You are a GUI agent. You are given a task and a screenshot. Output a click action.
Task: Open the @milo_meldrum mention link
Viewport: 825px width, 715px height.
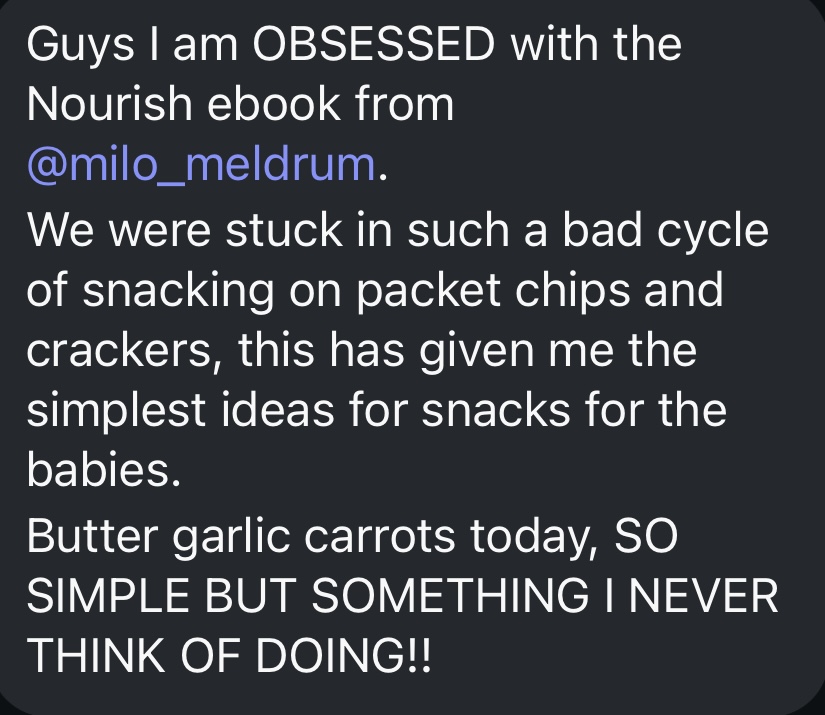(202, 165)
